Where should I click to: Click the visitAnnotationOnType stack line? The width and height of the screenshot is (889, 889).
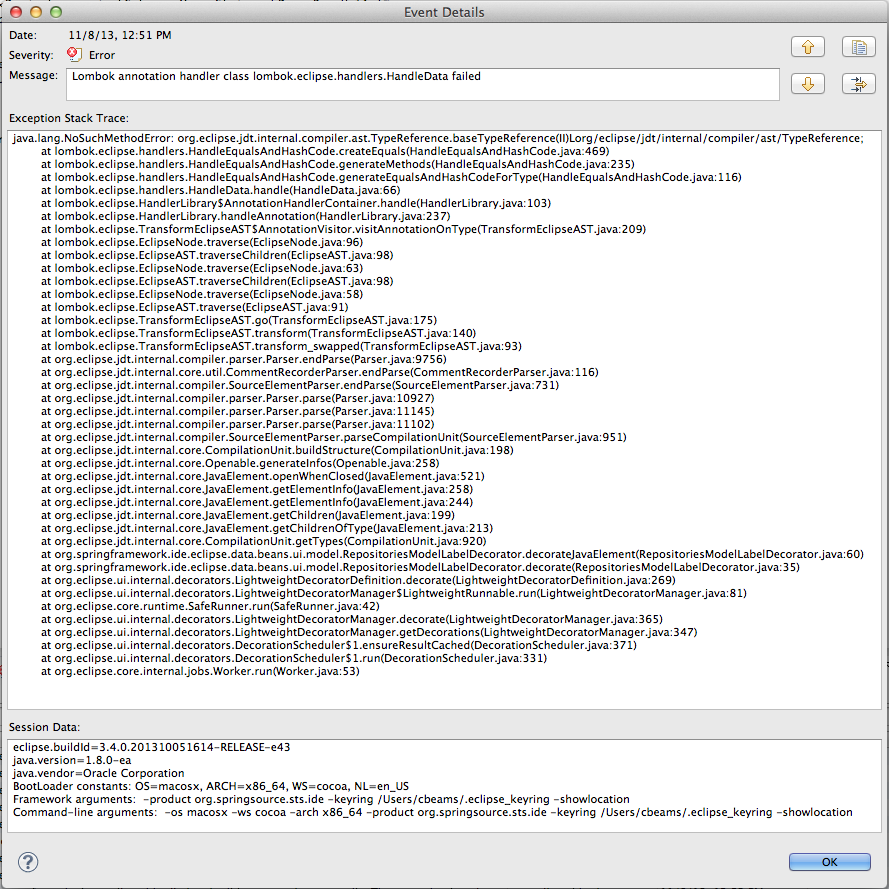tap(343, 230)
